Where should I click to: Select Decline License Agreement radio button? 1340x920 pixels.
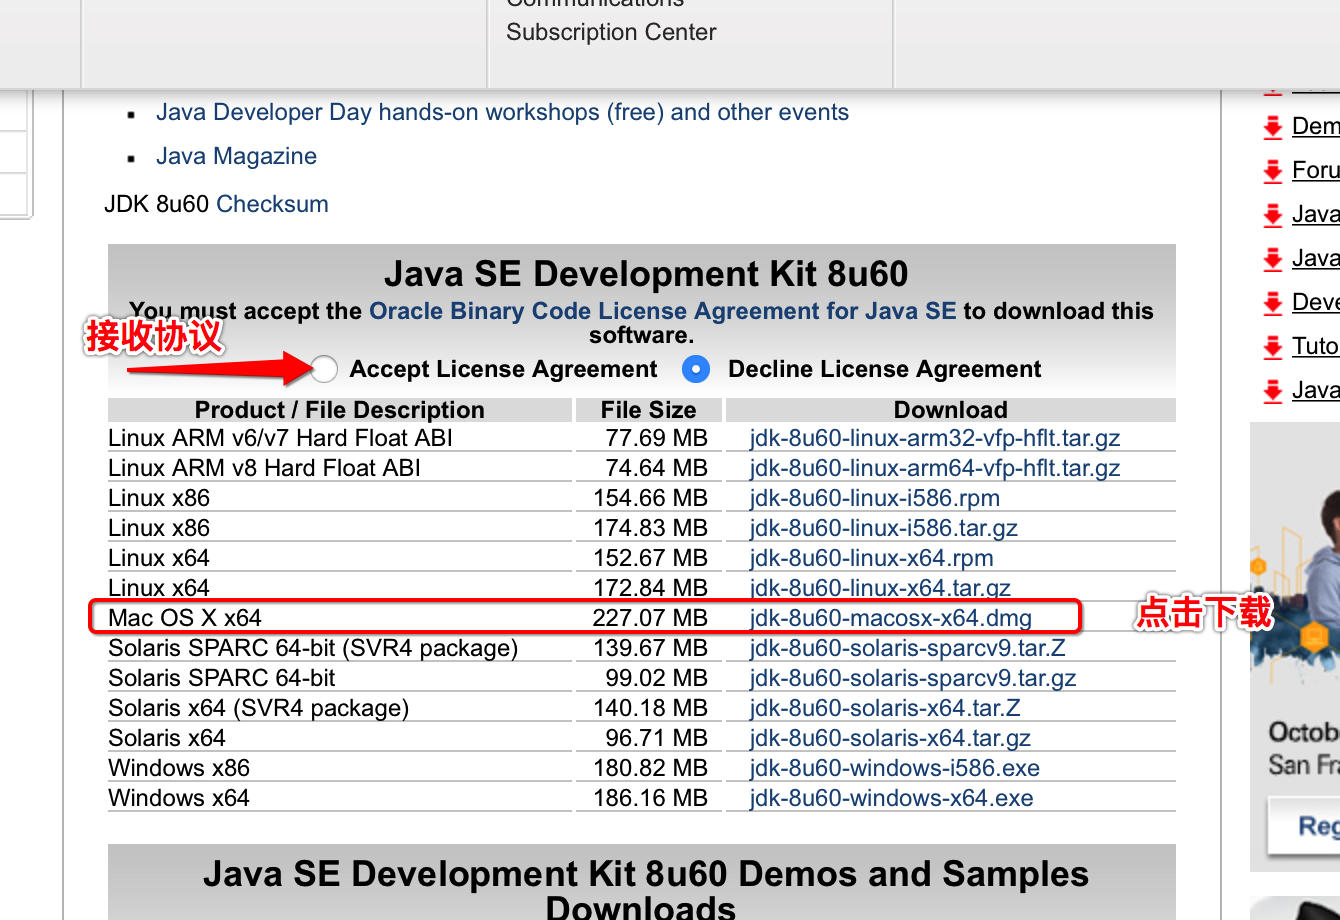click(696, 369)
